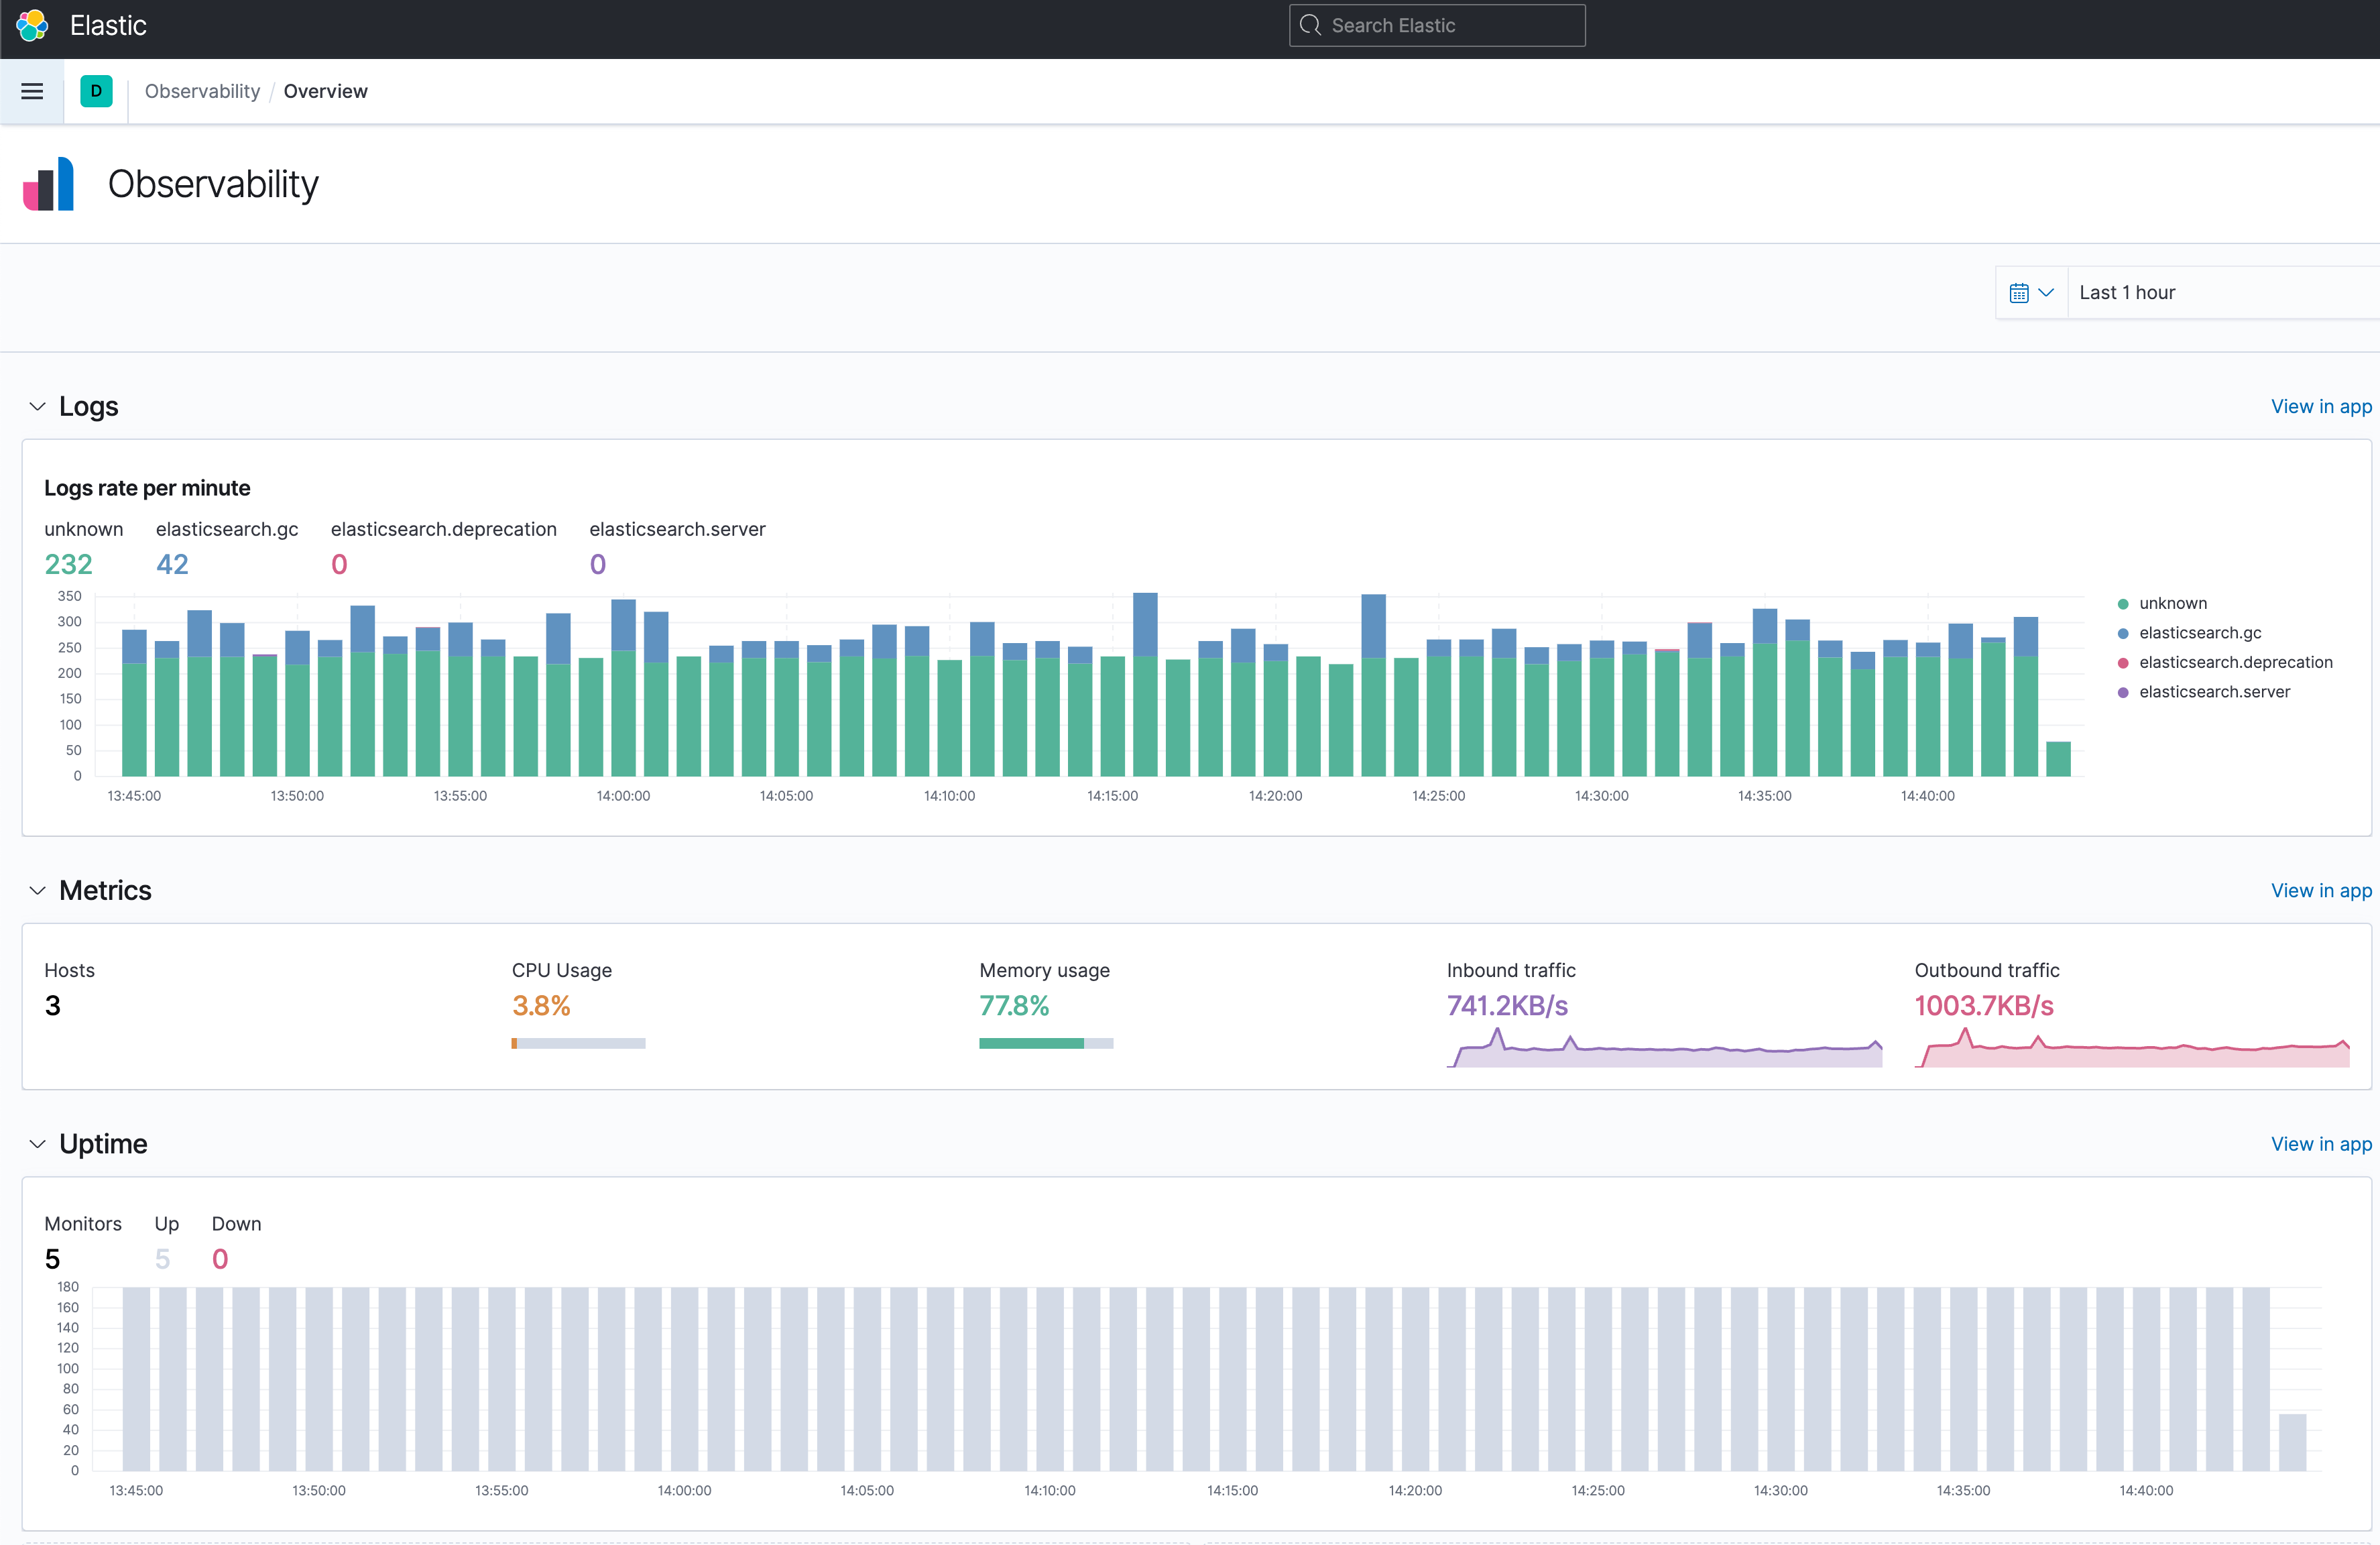The image size is (2380, 1545).
Task: Click the green D space avatar
Action: pos(96,91)
